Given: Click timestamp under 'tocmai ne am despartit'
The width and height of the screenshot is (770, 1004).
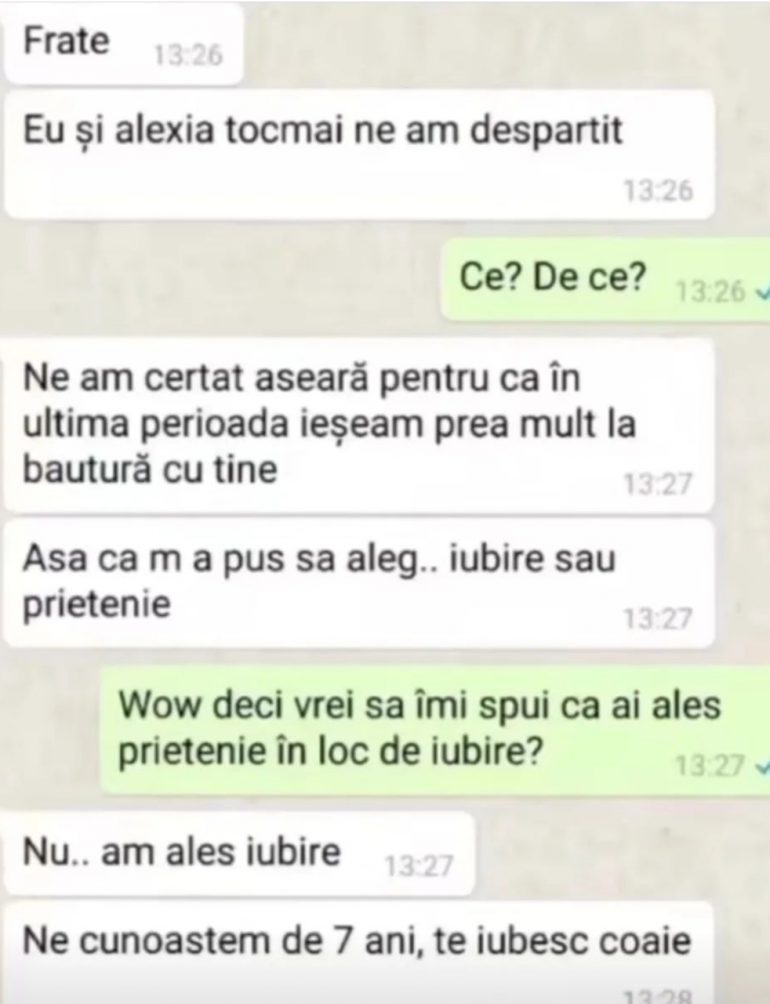Looking at the screenshot, I should 658,191.
